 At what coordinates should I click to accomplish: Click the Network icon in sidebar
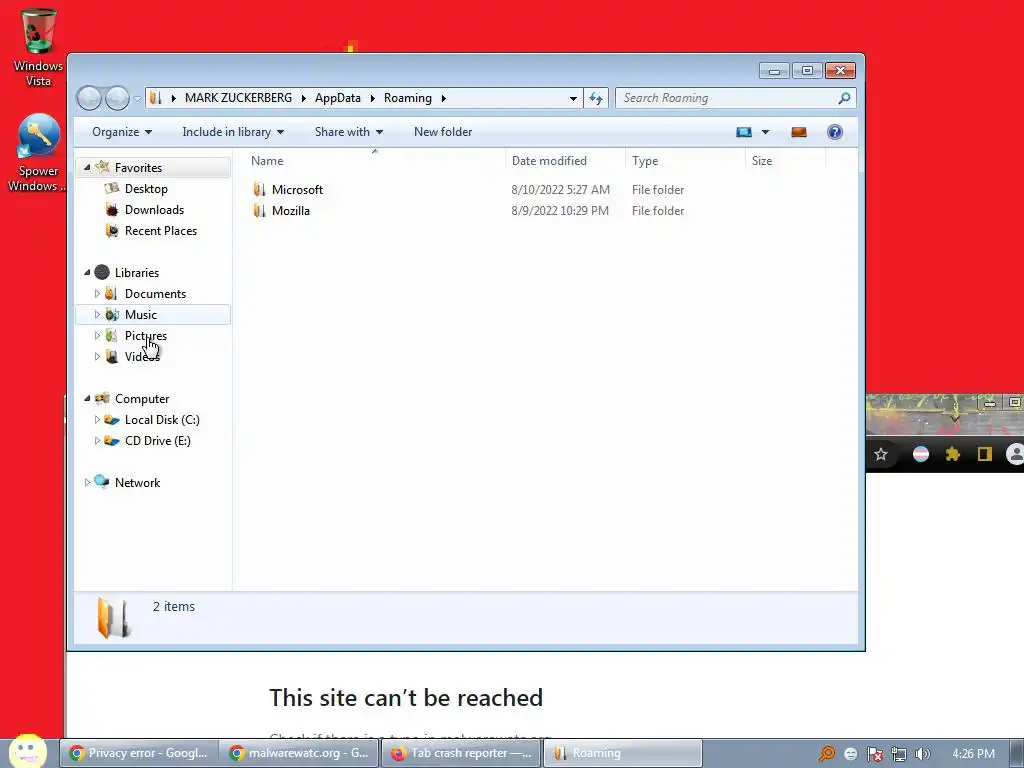click(x=102, y=482)
